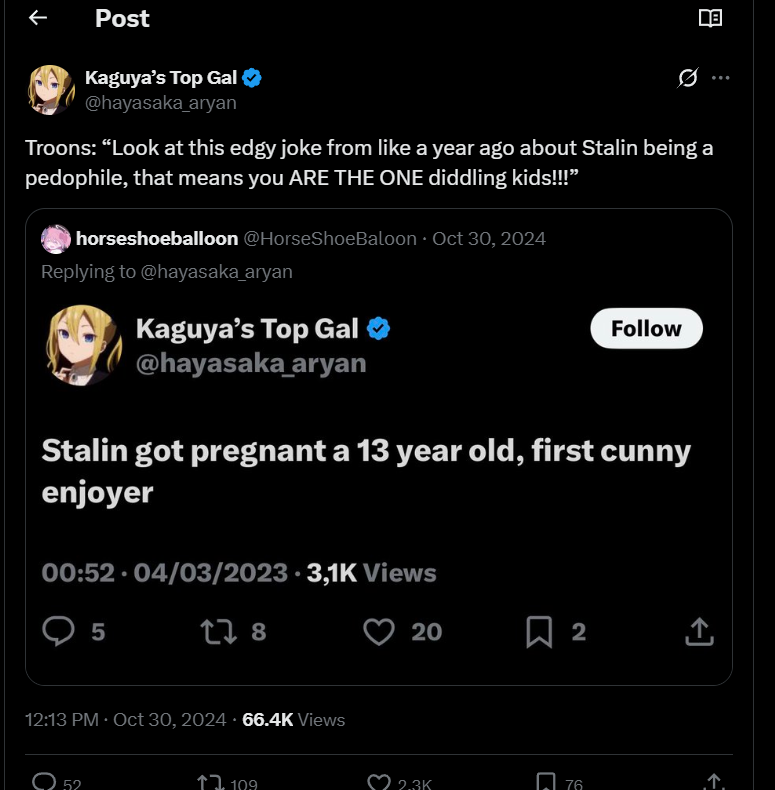Click the Follow button in embedded screenshot
The image size is (775, 790).
647,328
